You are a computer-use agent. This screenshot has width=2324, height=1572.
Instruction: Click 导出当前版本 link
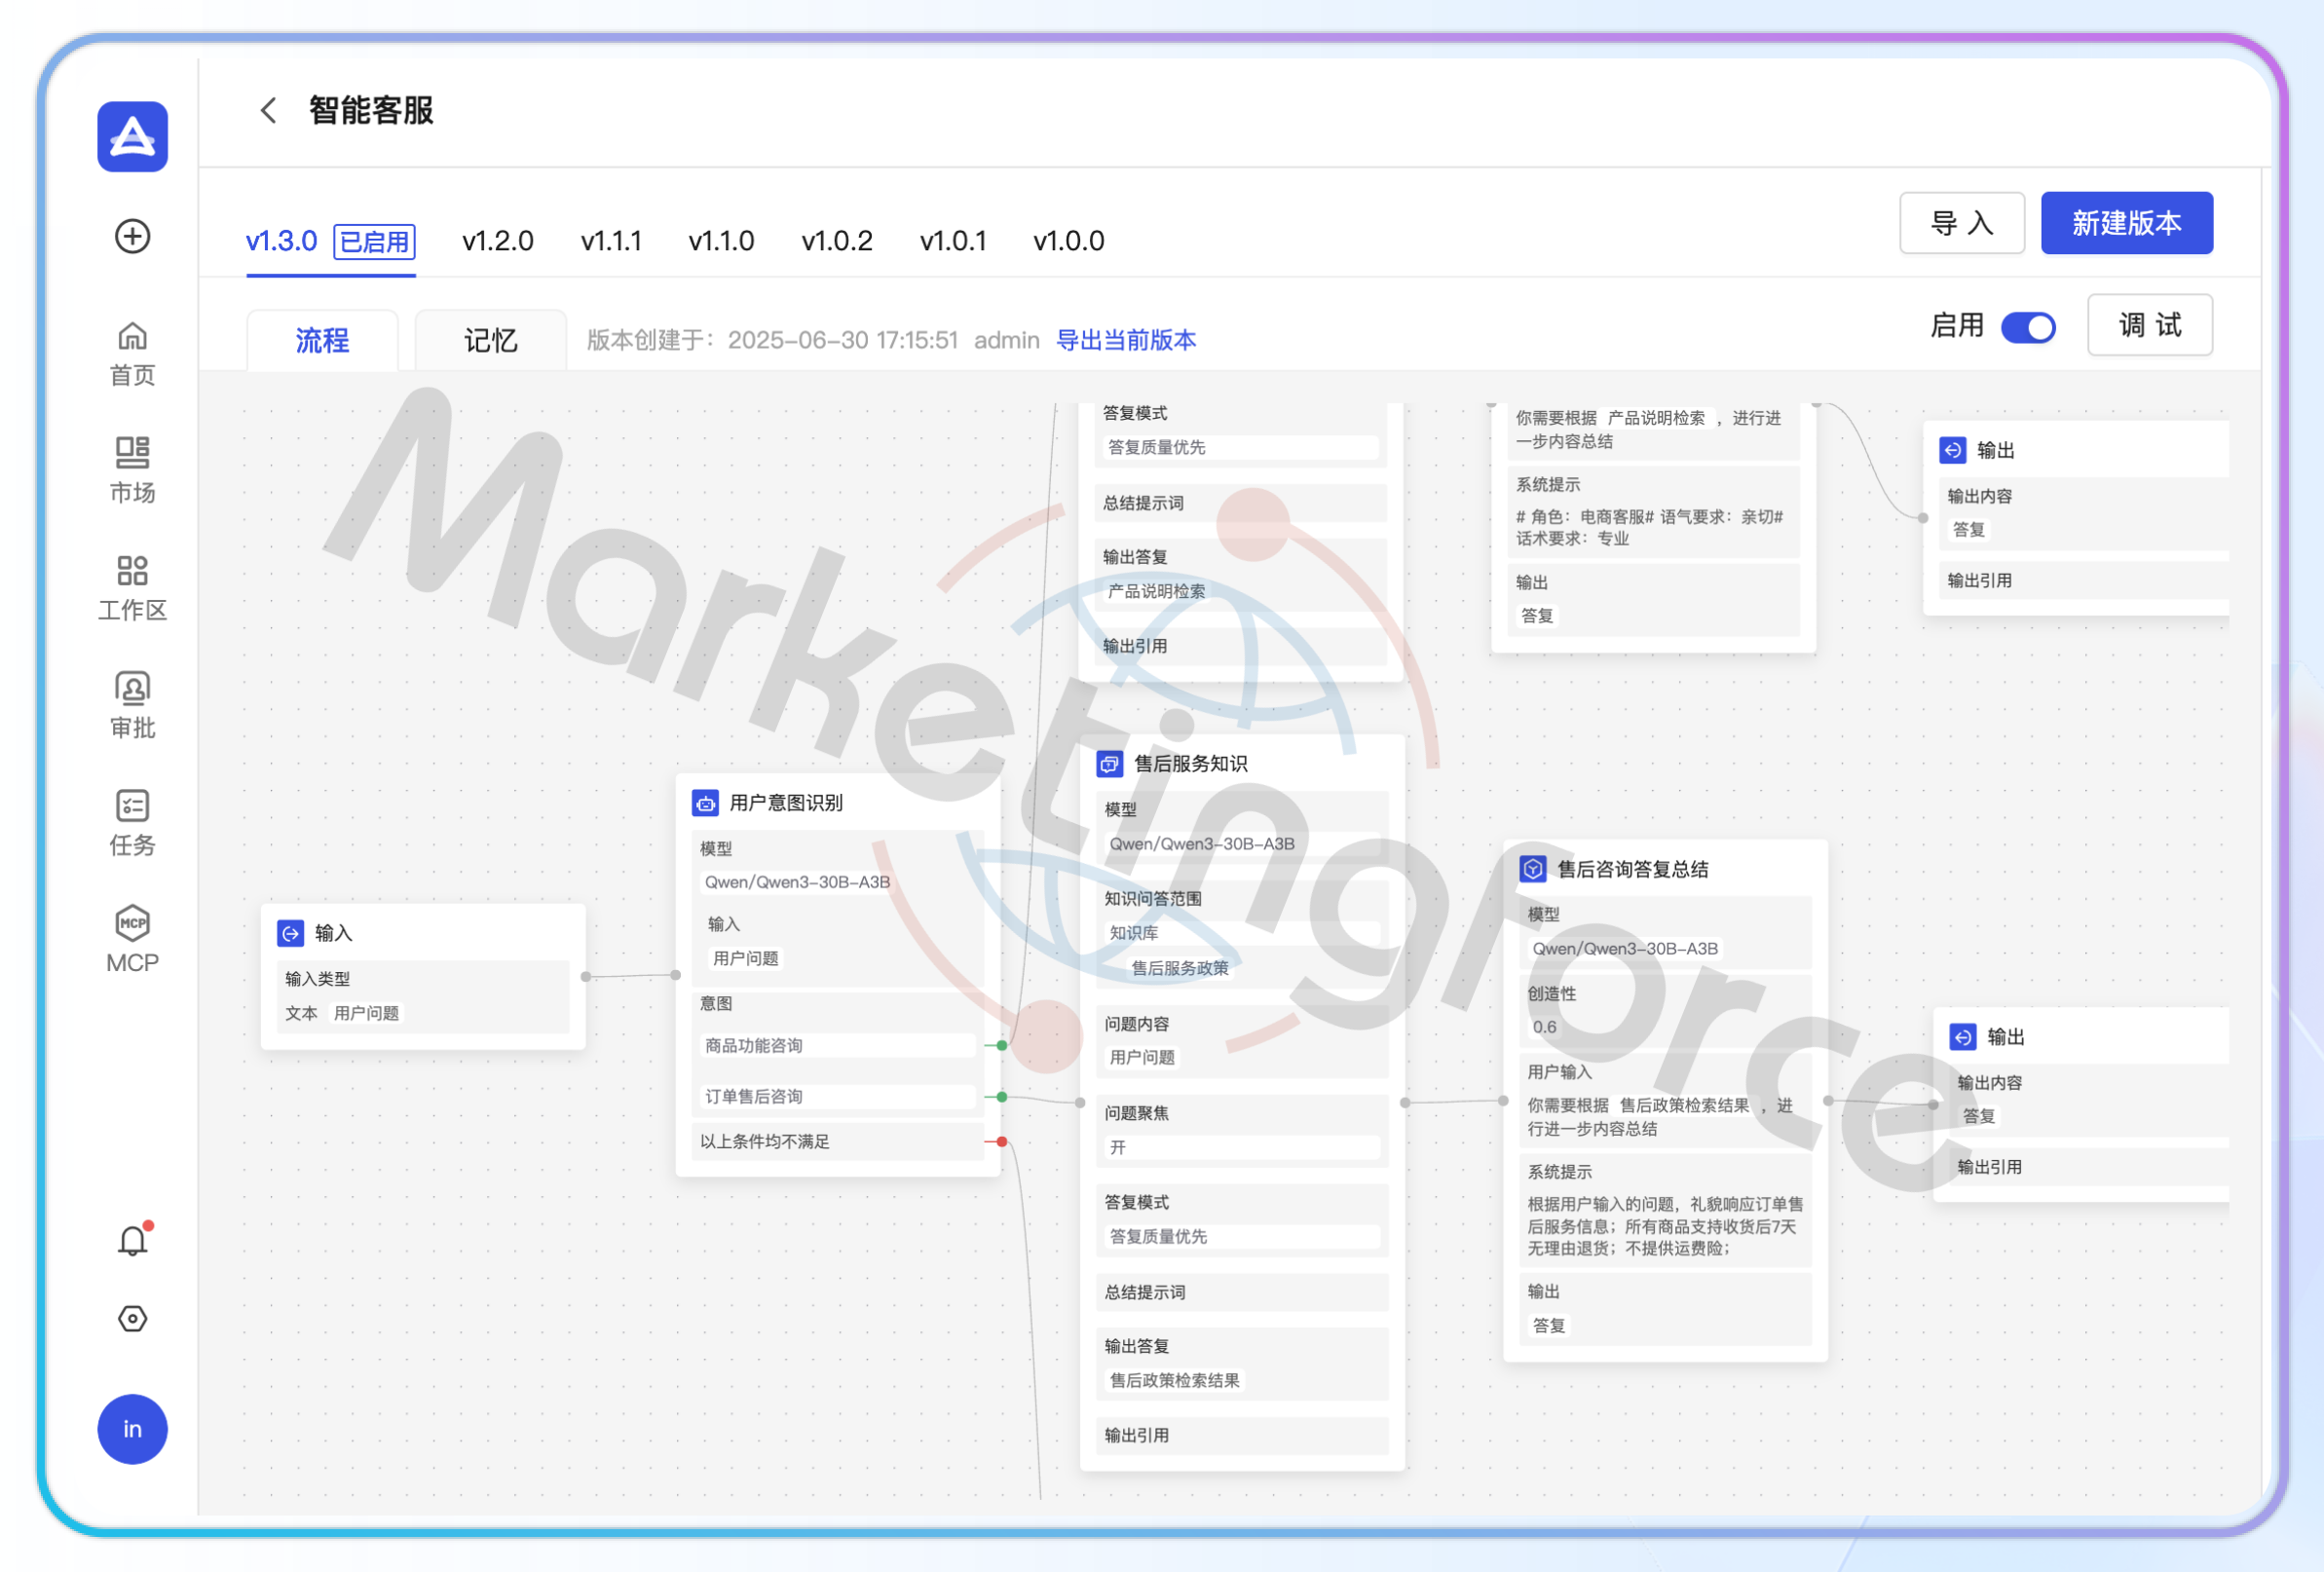[x=1125, y=341]
